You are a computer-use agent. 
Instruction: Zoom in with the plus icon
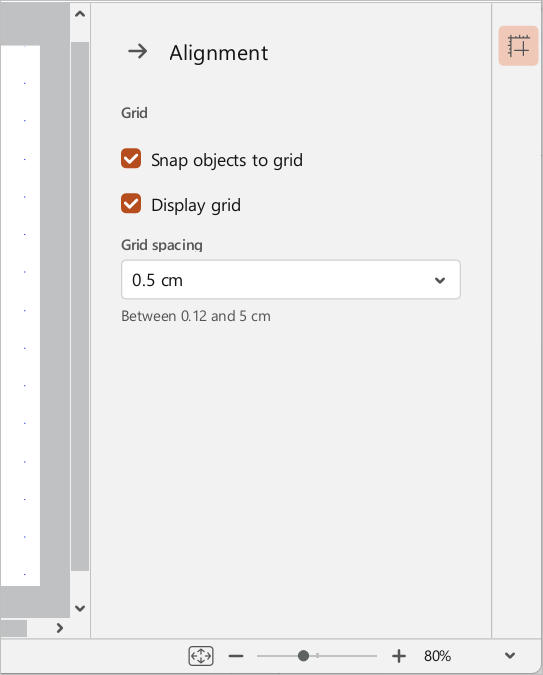coord(399,656)
